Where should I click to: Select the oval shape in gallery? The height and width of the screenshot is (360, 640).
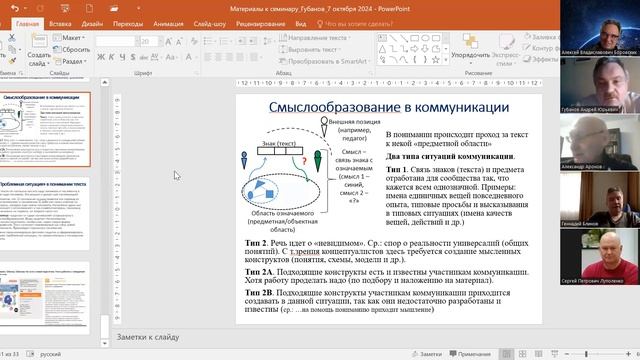(x=425, y=38)
